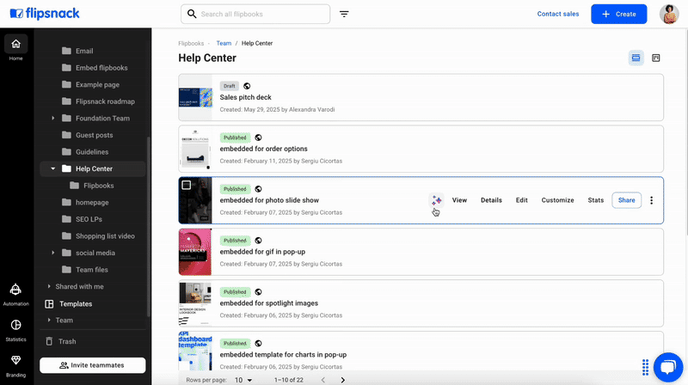Expand Shared with me section

pos(49,286)
